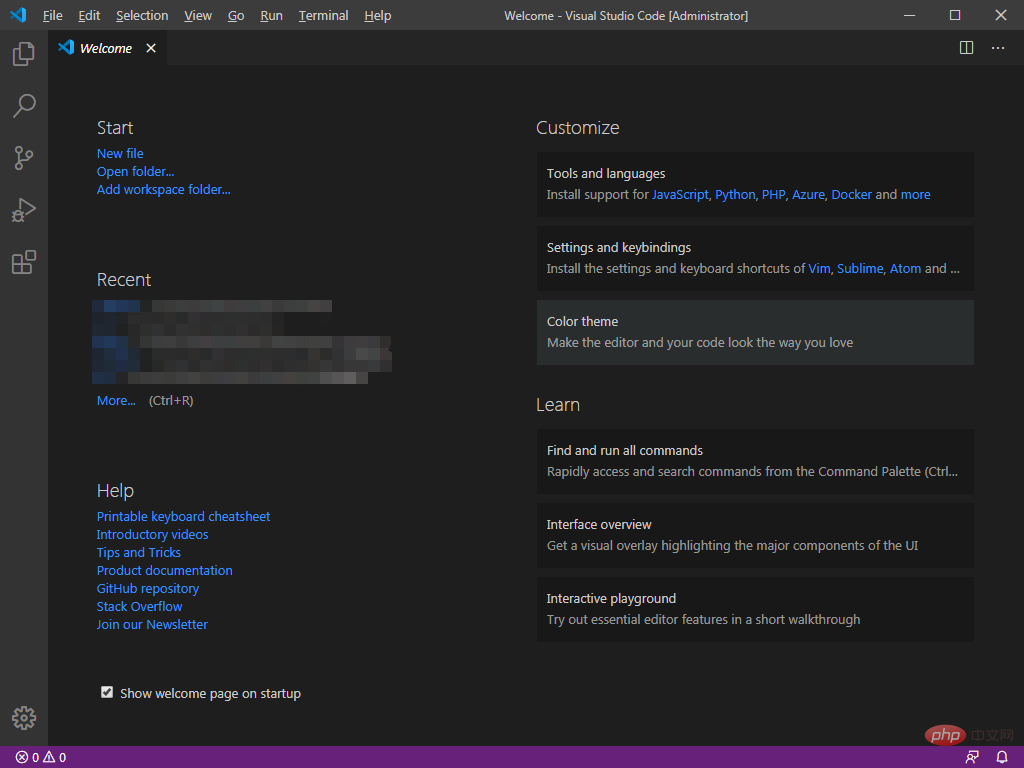Image resolution: width=1024 pixels, height=768 pixels.
Task: Open the Interactive playground card
Action: pyautogui.click(x=755, y=609)
